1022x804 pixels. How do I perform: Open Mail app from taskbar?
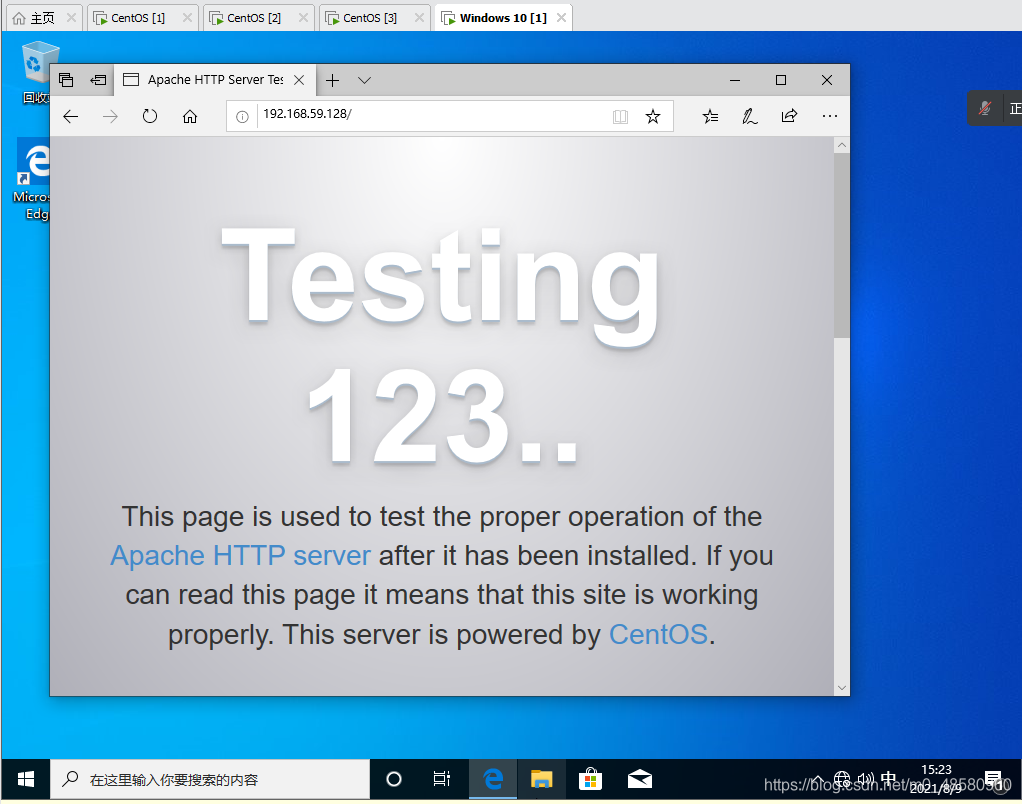pos(639,779)
